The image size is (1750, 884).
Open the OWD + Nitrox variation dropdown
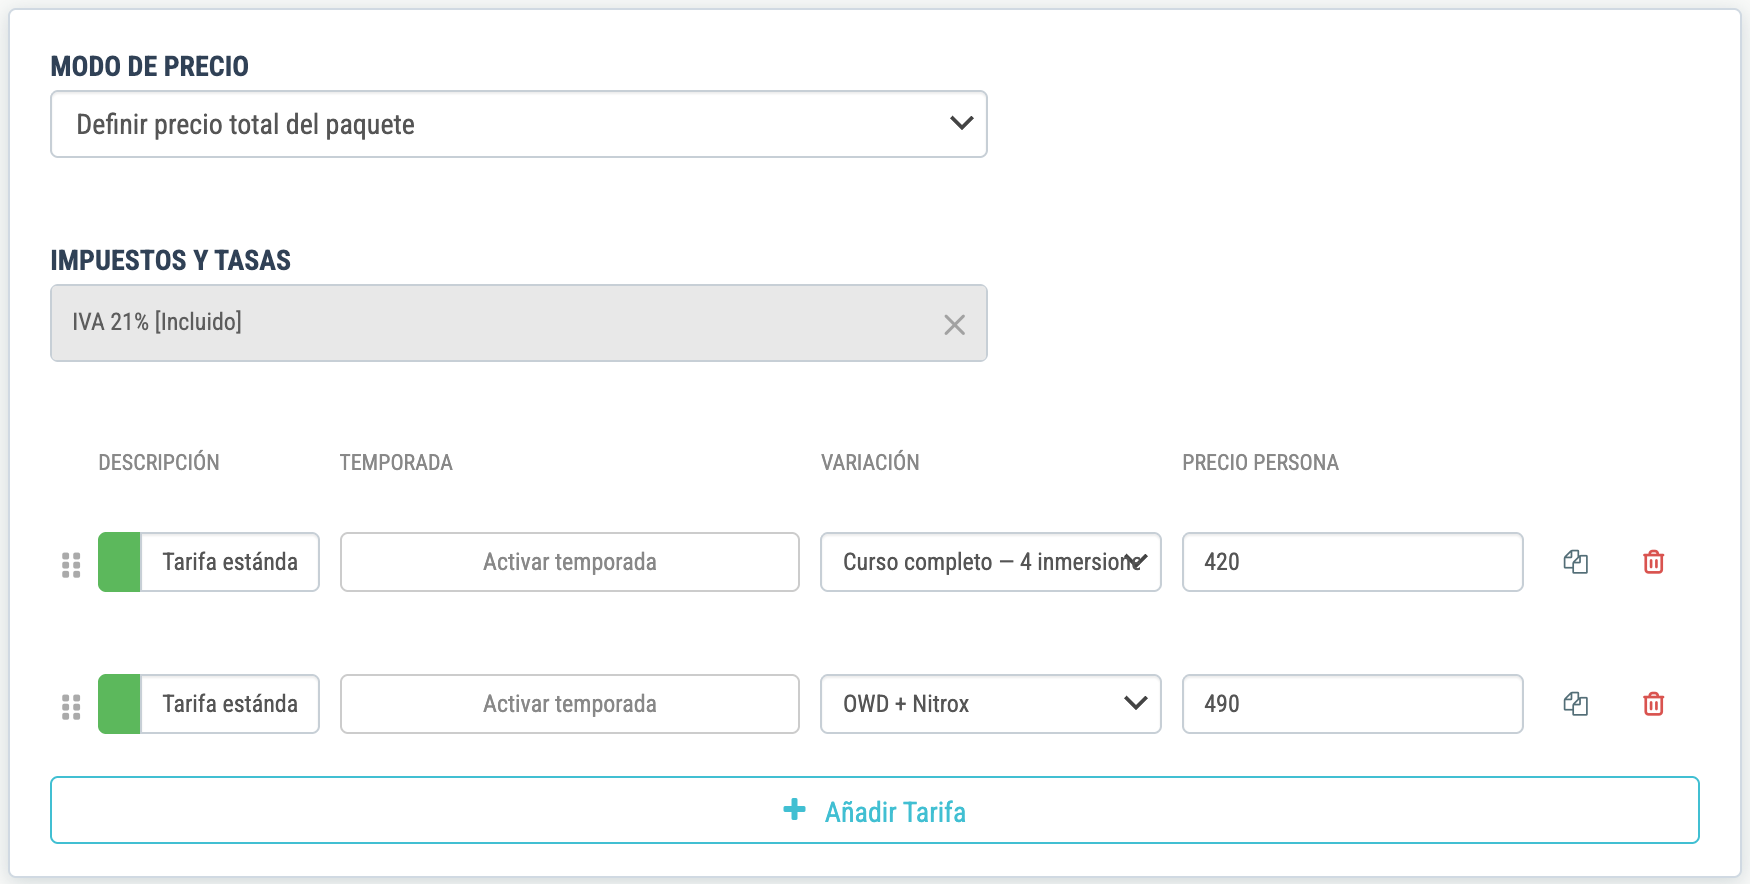click(x=991, y=704)
